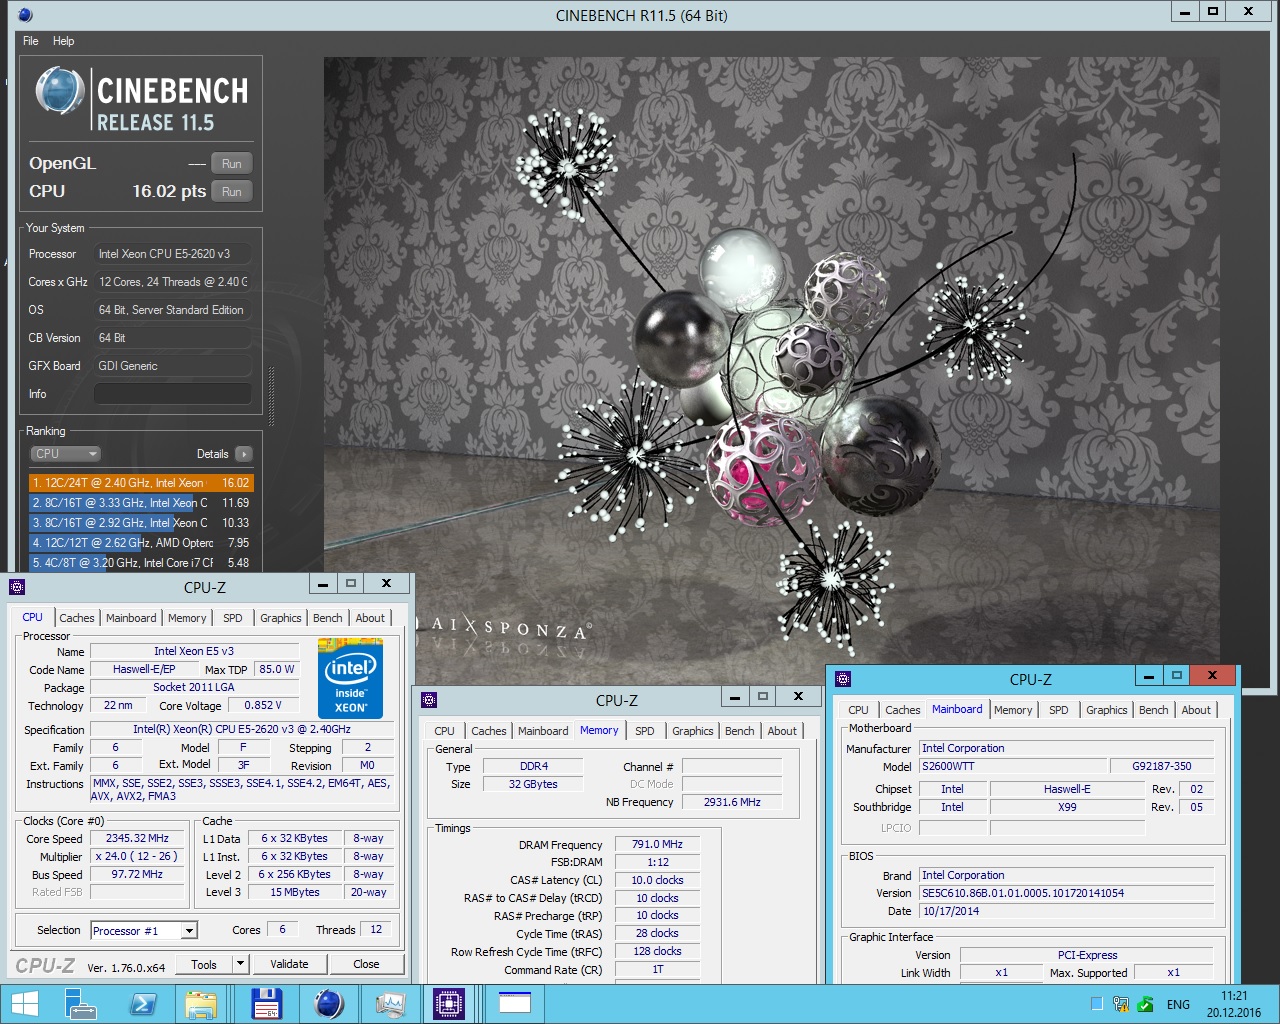Click the Info text field in Your System
Screen dimensions: 1280x1024
[x=173, y=394]
